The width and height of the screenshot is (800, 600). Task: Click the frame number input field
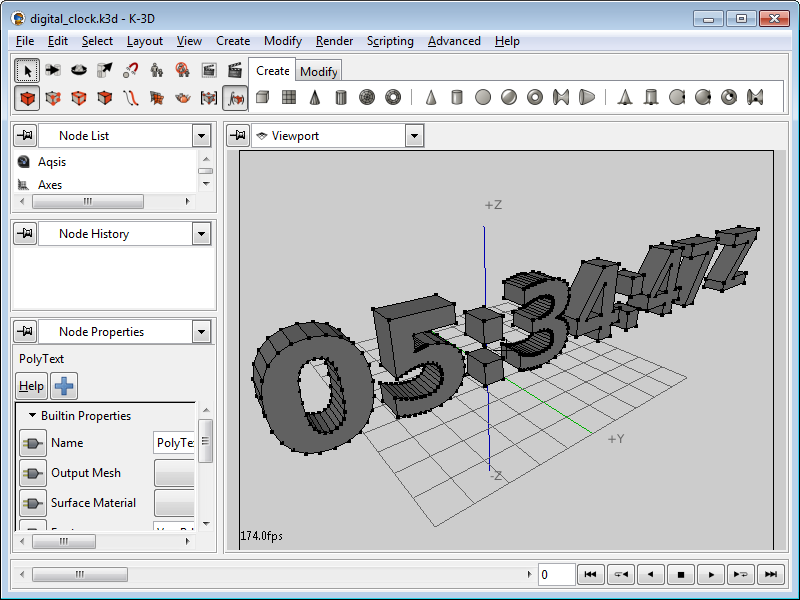point(556,575)
